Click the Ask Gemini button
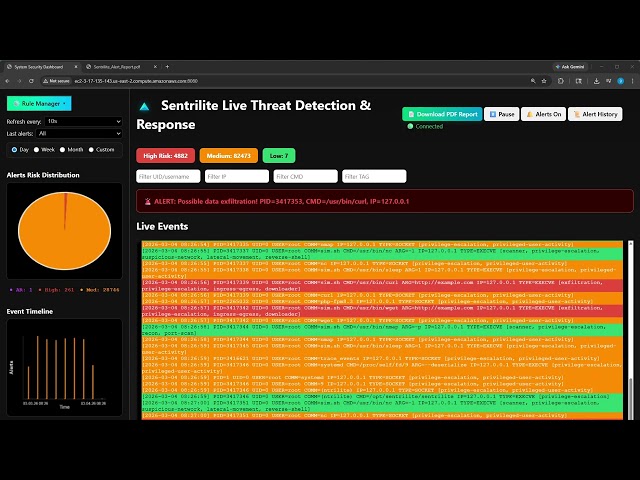 tap(570, 67)
